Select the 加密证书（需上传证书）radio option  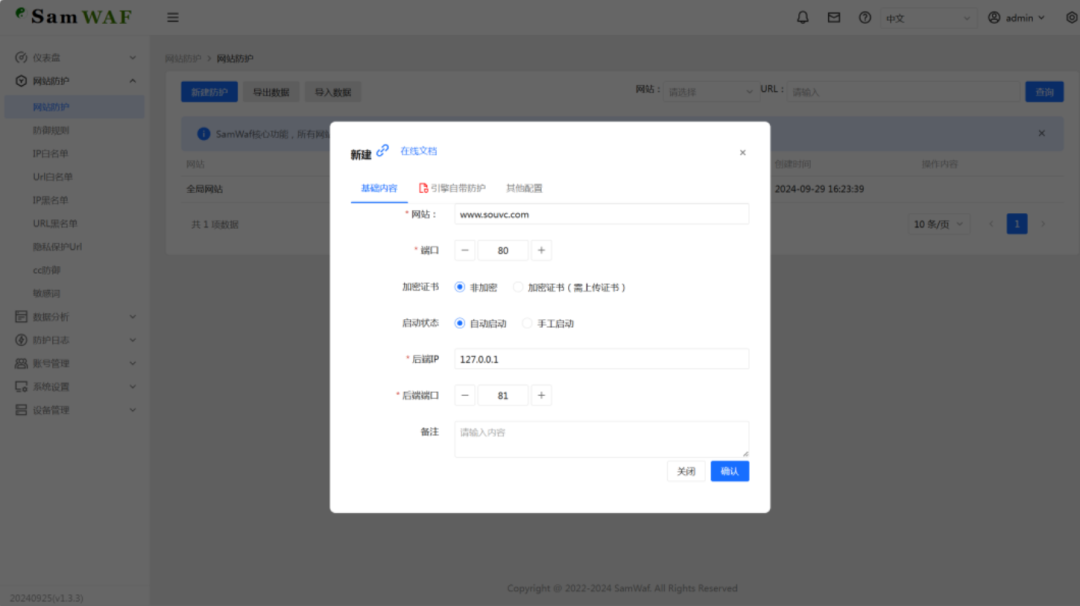click(518, 287)
